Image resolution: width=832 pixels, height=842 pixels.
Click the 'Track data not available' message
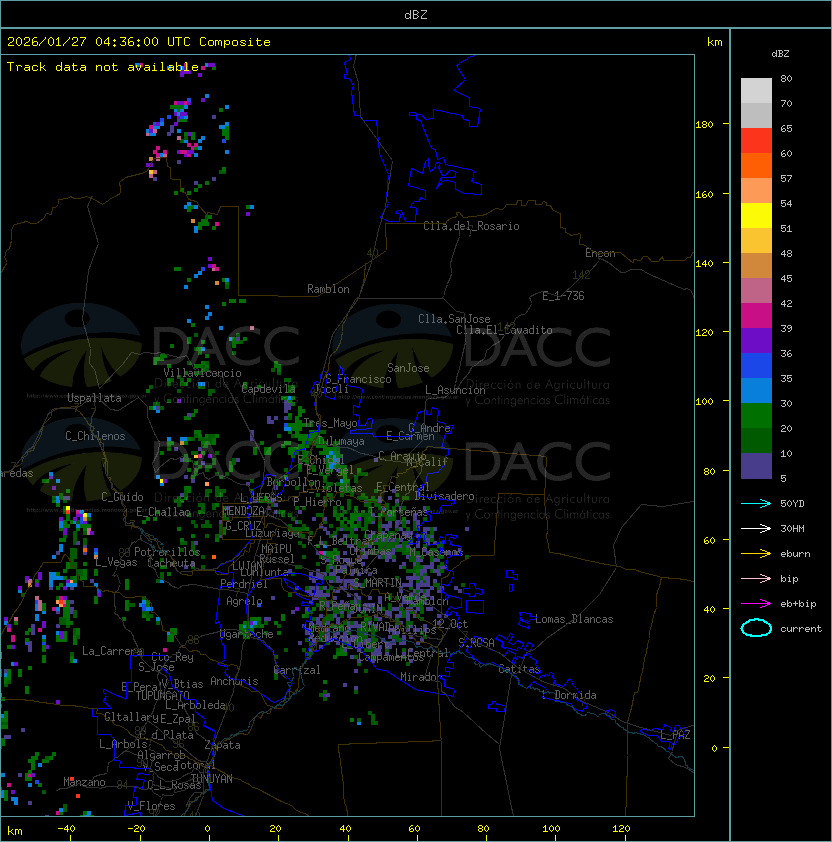(102, 67)
